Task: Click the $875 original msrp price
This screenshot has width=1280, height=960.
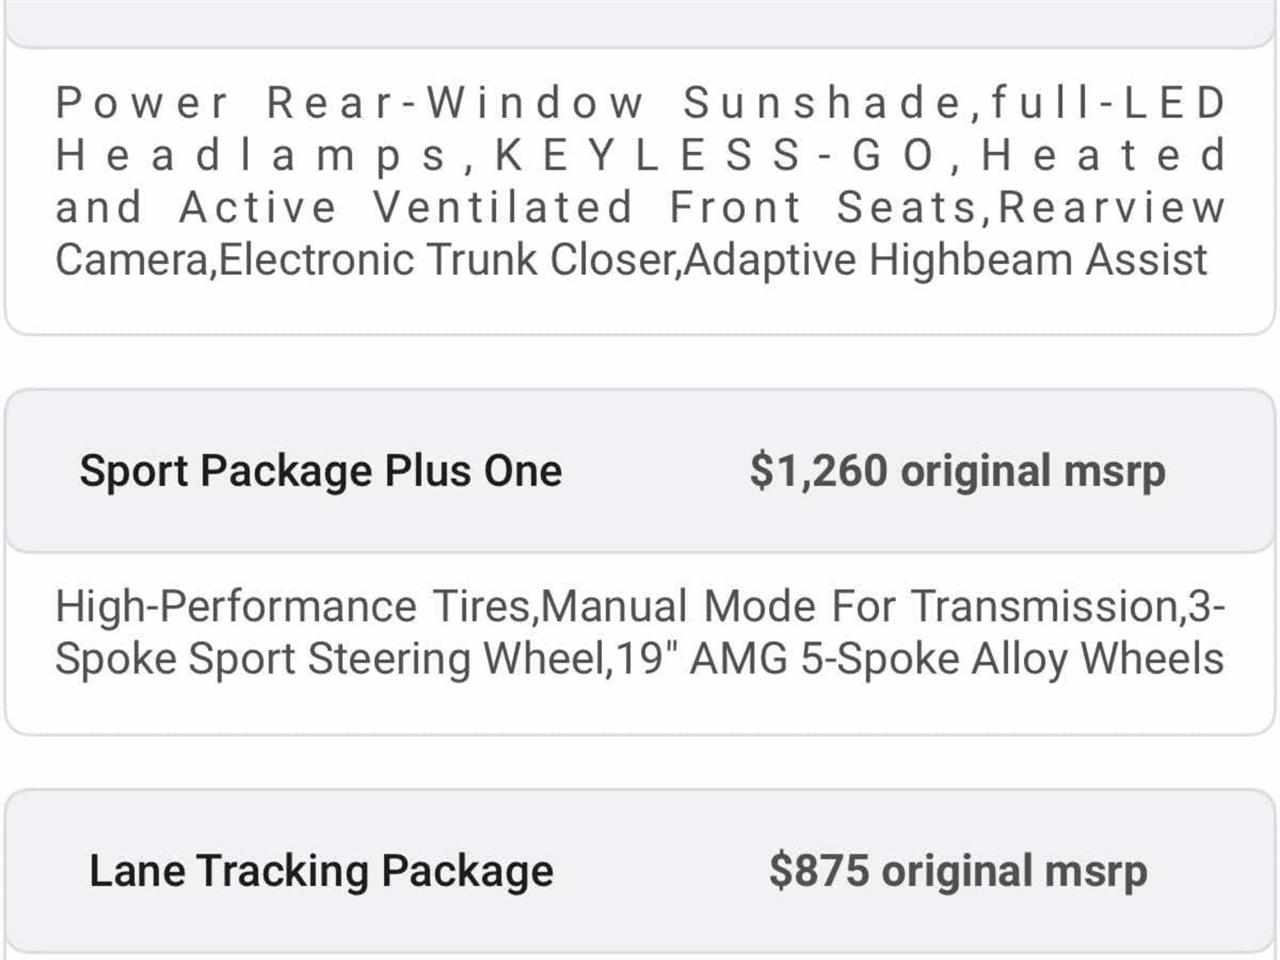Action: click(957, 871)
